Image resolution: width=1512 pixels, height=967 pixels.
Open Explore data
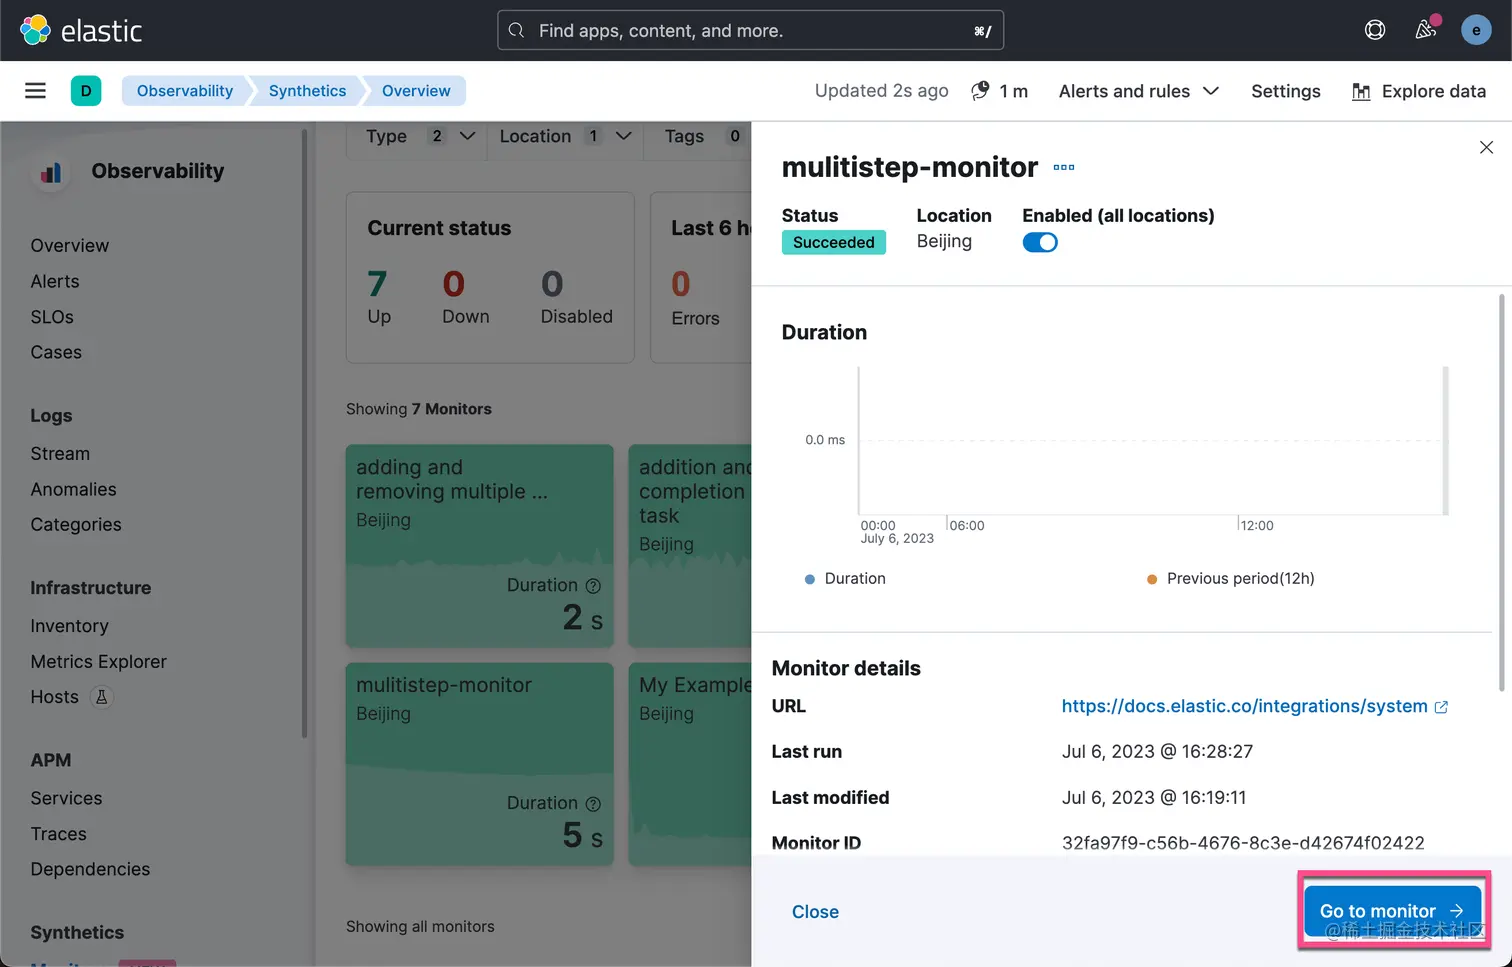click(x=1419, y=91)
